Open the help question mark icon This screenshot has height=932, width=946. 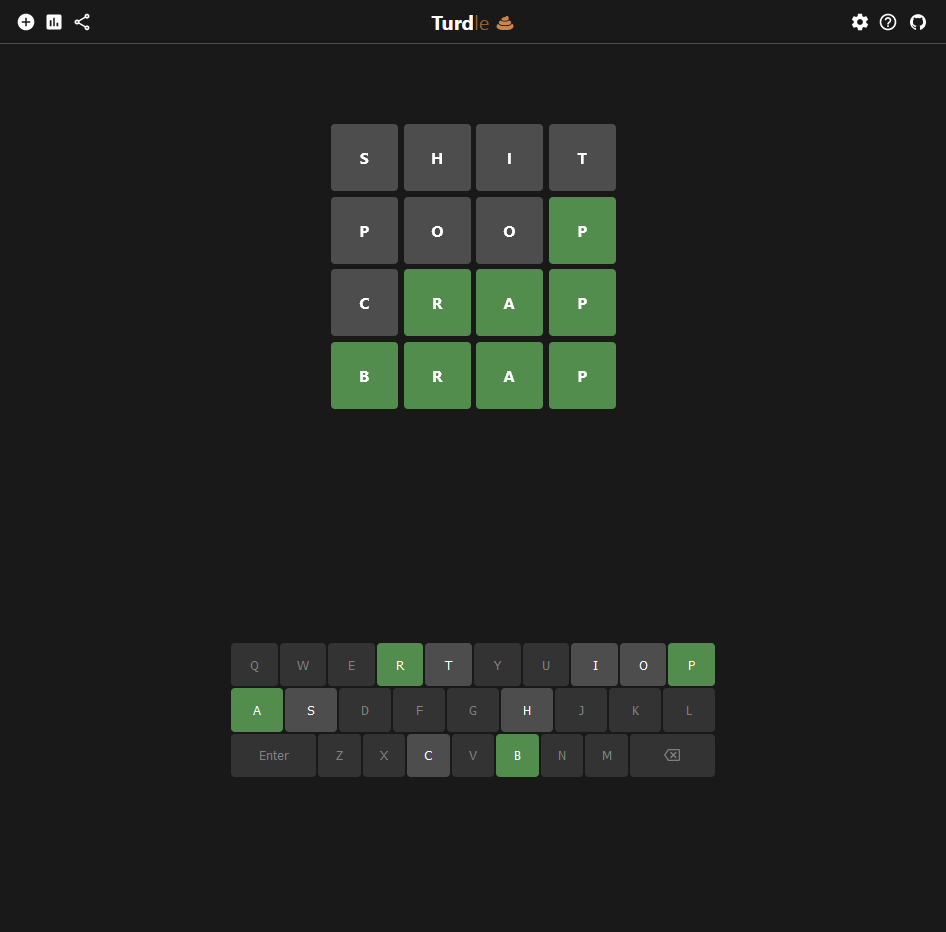point(888,22)
